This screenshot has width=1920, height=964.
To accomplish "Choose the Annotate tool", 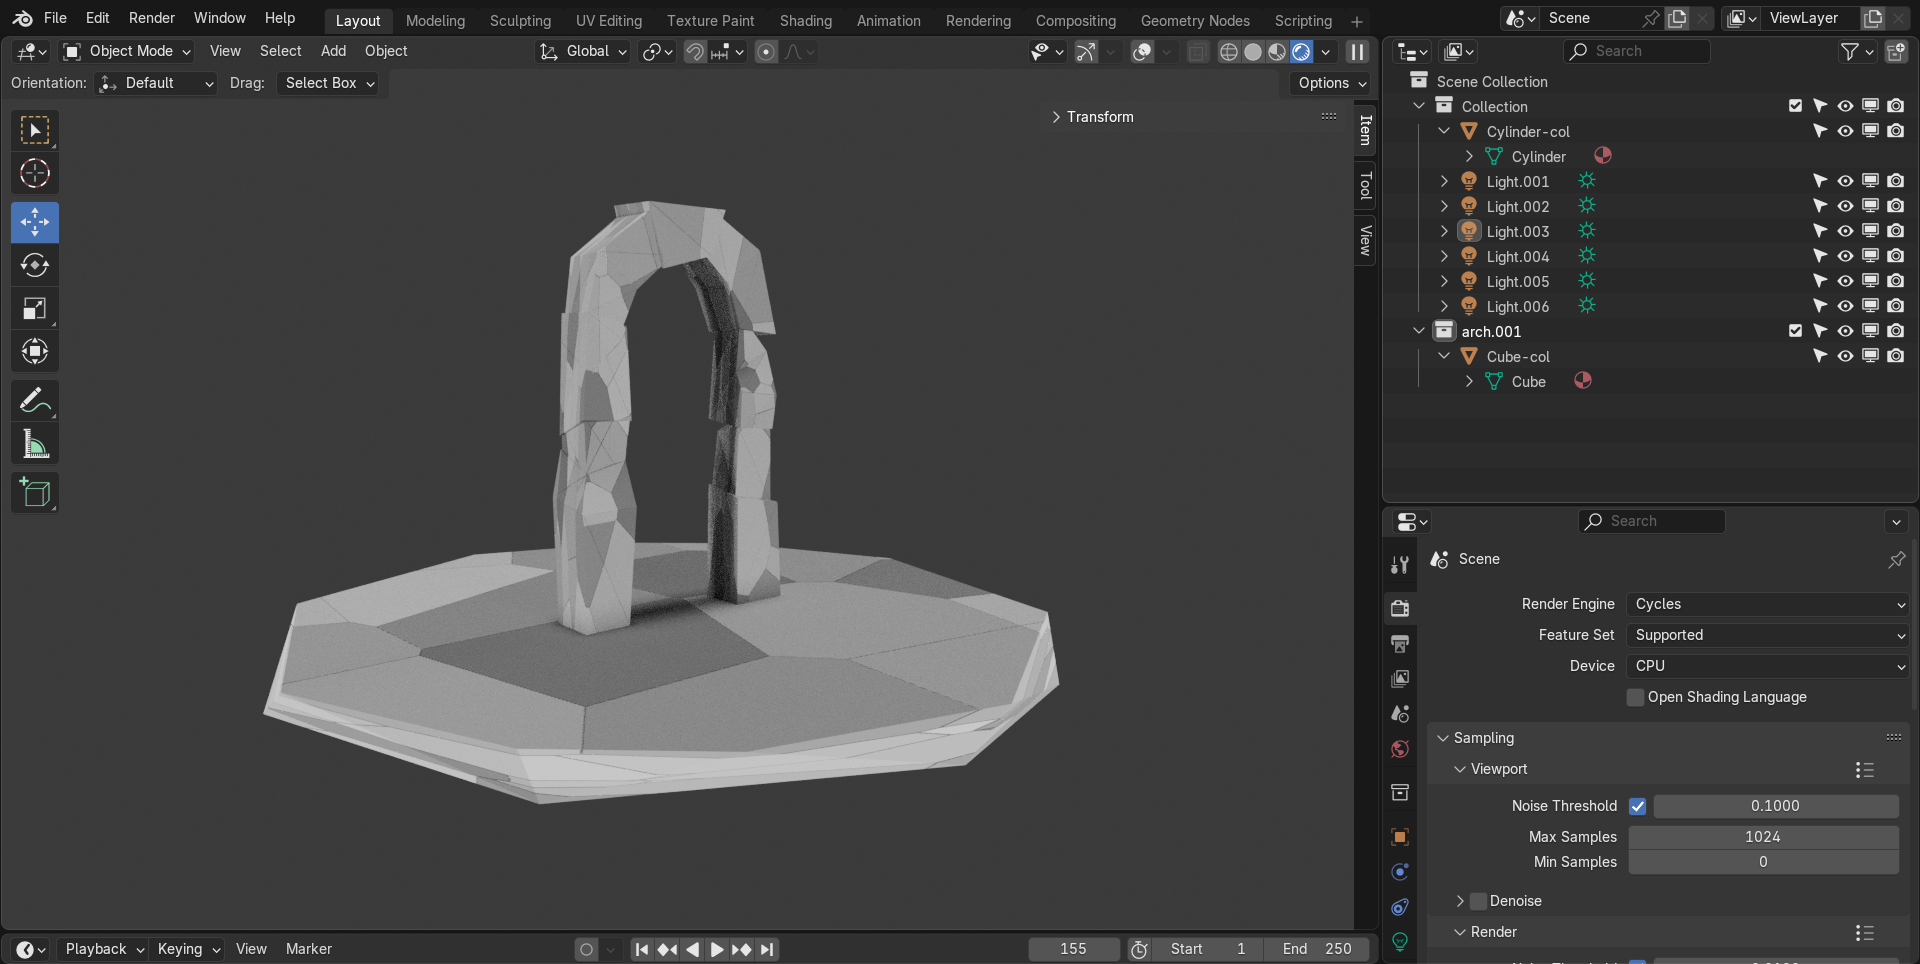I will click(x=35, y=401).
